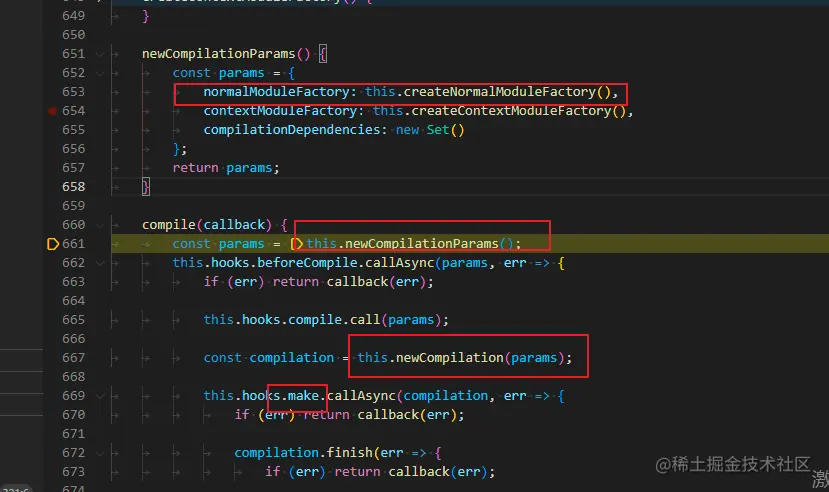This screenshot has width=829, height=492.
Task: Click line number 649 in the gutter
Action: tap(73, 16)
